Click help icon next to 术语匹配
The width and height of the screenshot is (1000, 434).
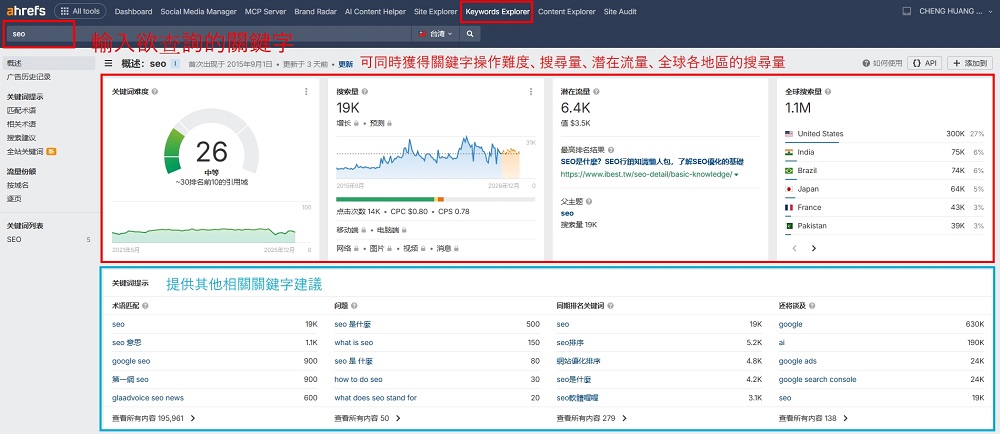coord(145,306)
